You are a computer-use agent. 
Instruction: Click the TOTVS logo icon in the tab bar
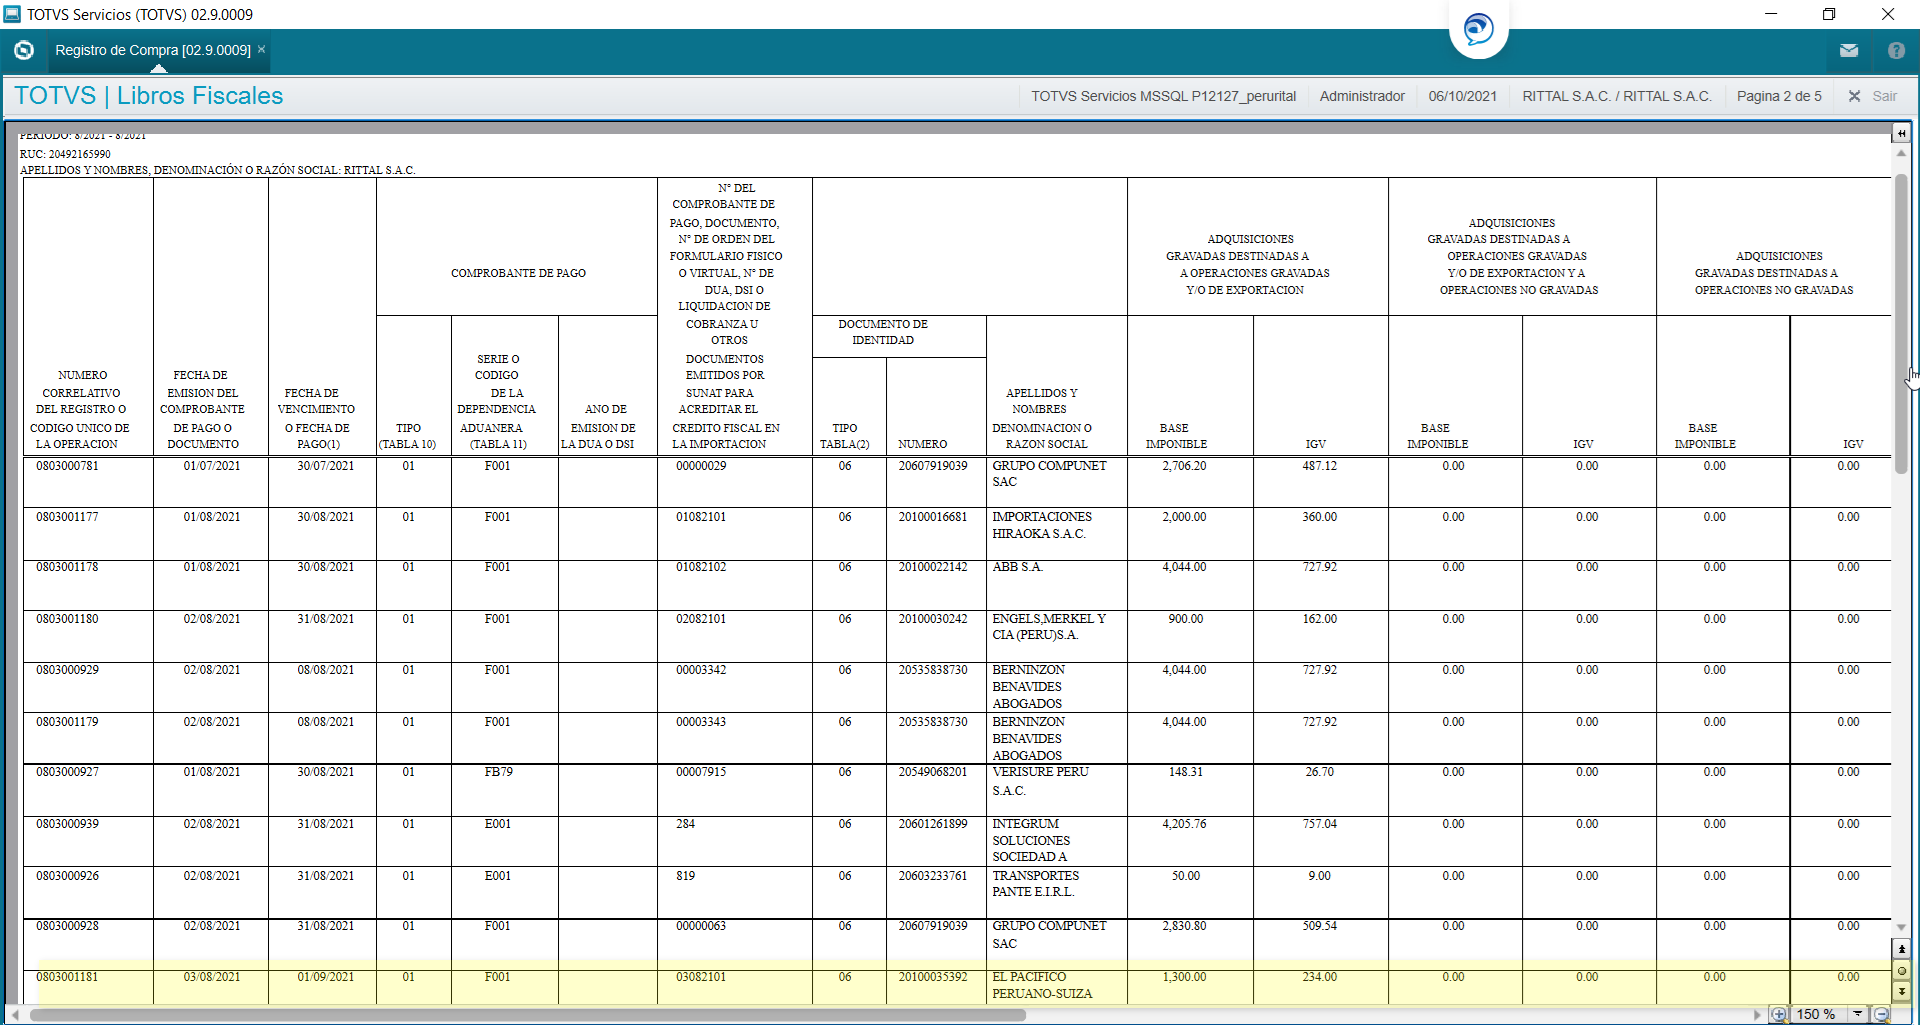24,50
